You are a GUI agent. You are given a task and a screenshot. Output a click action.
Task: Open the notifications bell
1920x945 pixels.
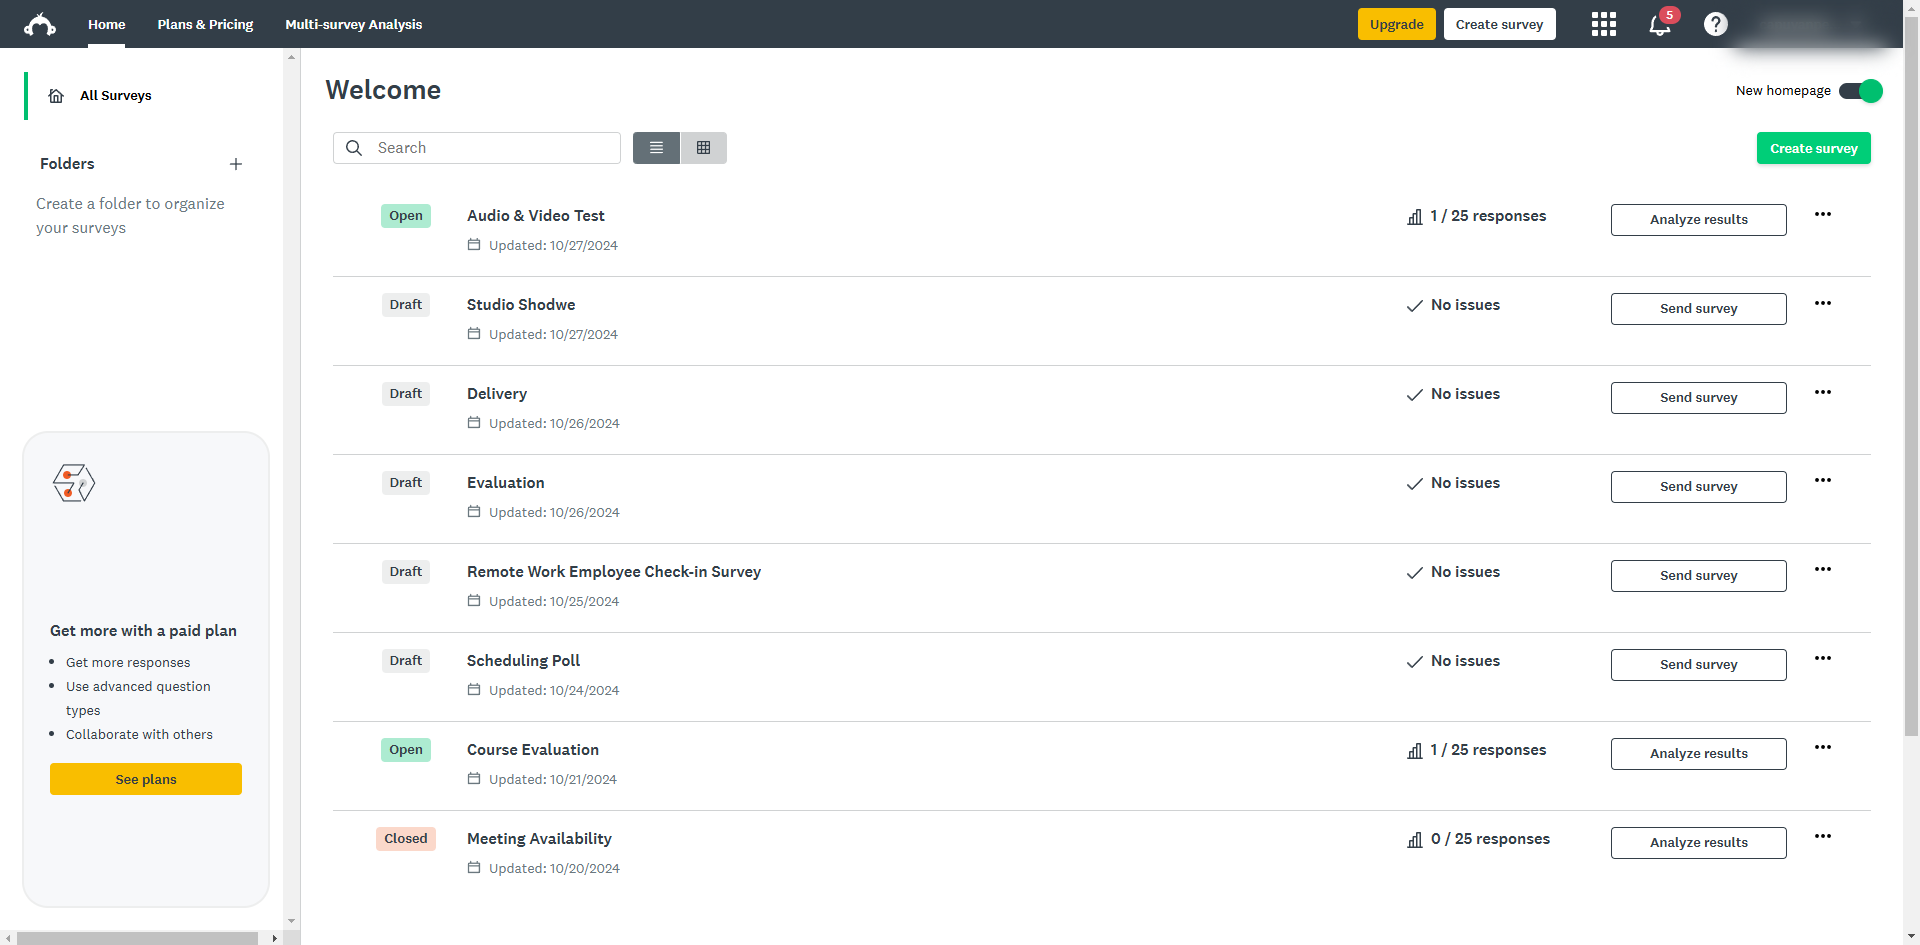[1660, 25]
